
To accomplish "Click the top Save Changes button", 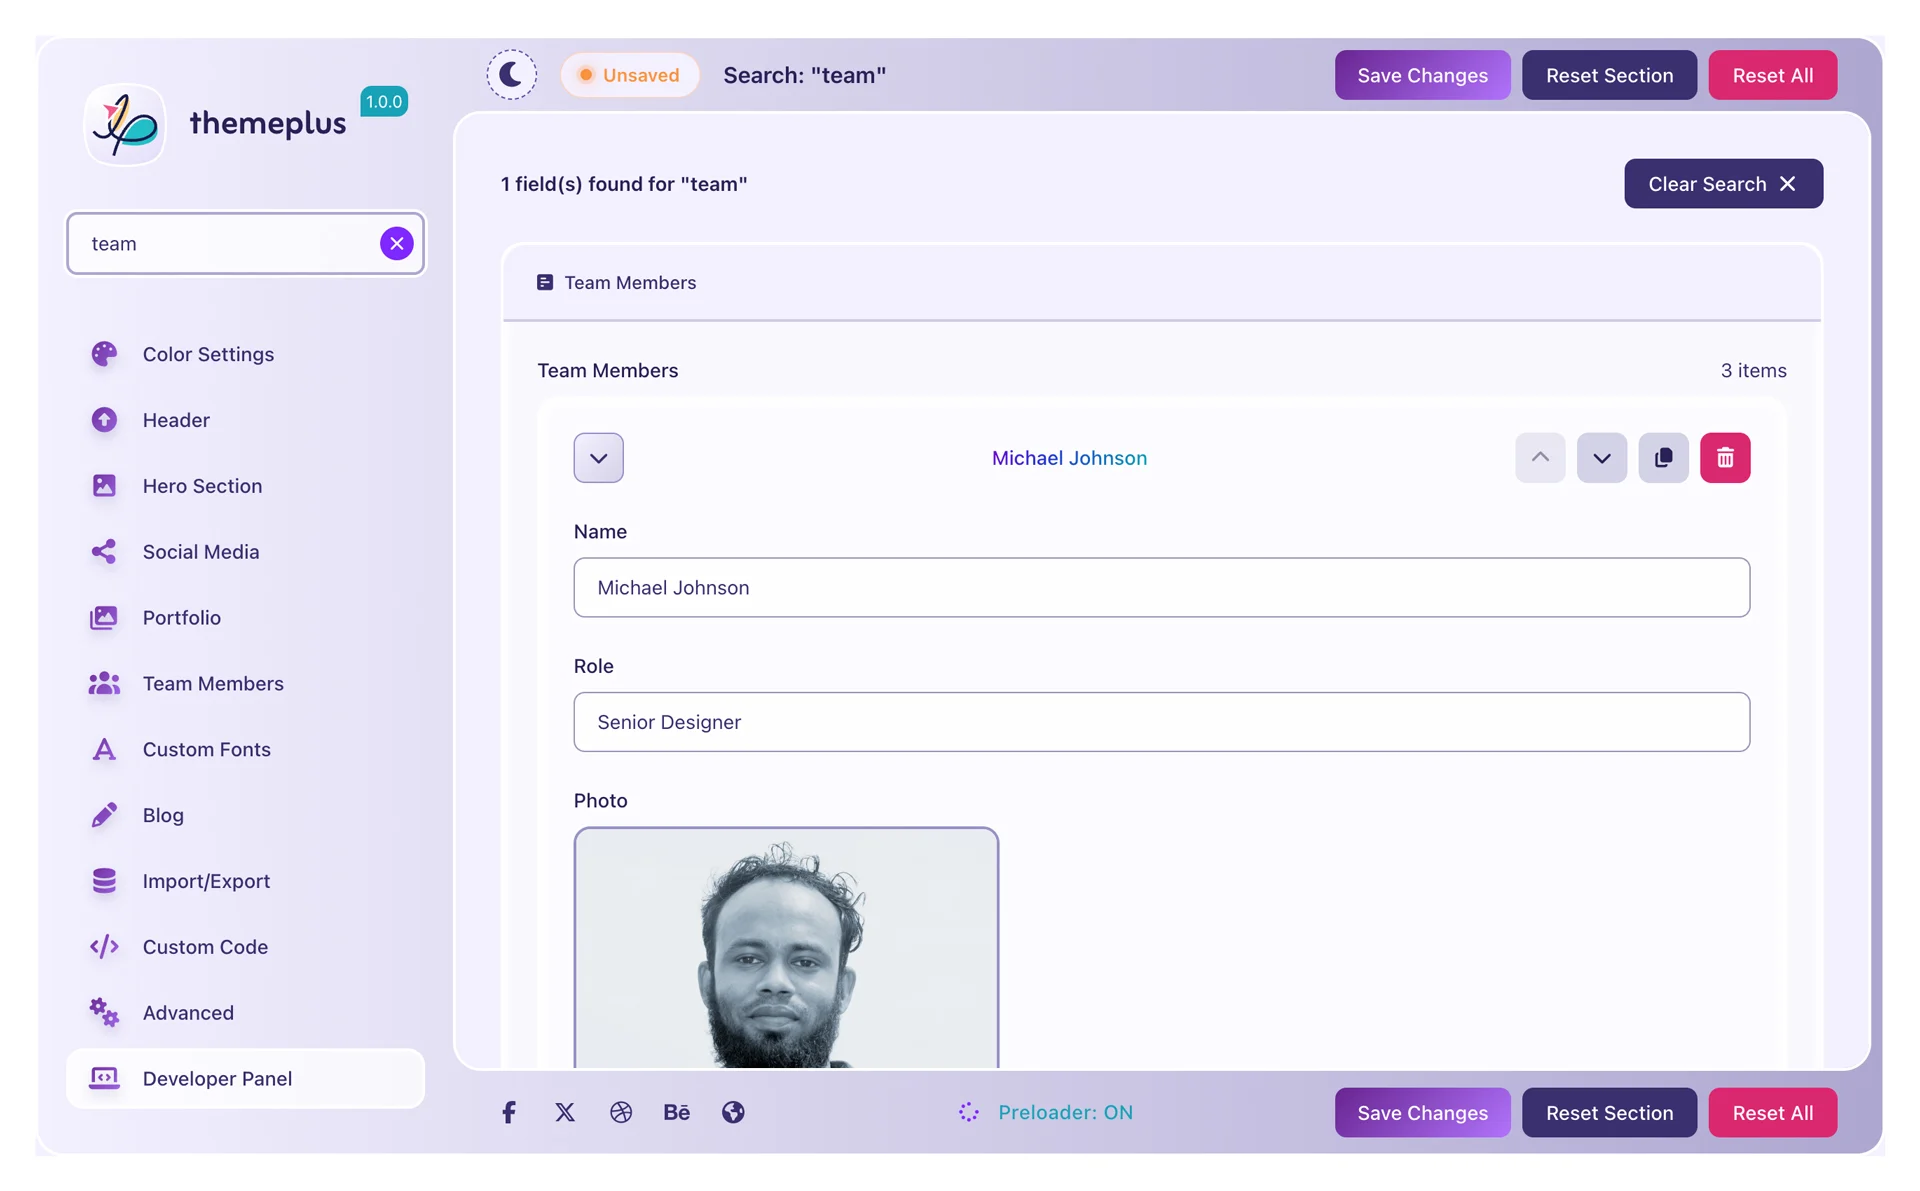I will 1421,75.
